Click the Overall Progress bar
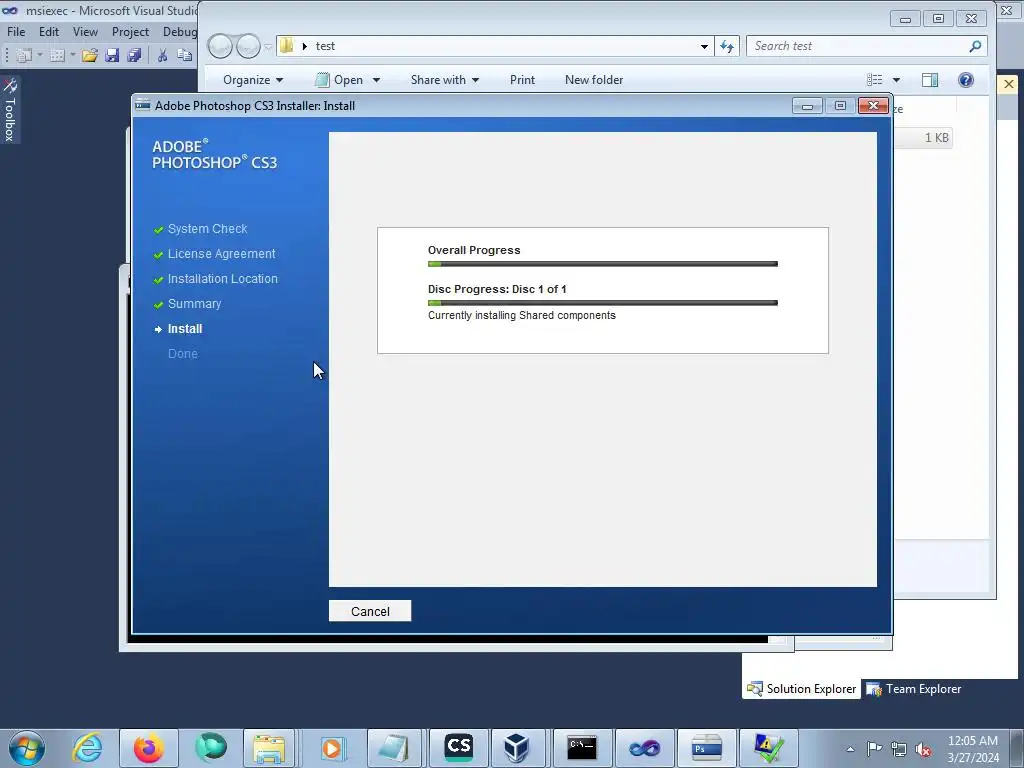Screen dimensions: 1024x768 (602, 264)
